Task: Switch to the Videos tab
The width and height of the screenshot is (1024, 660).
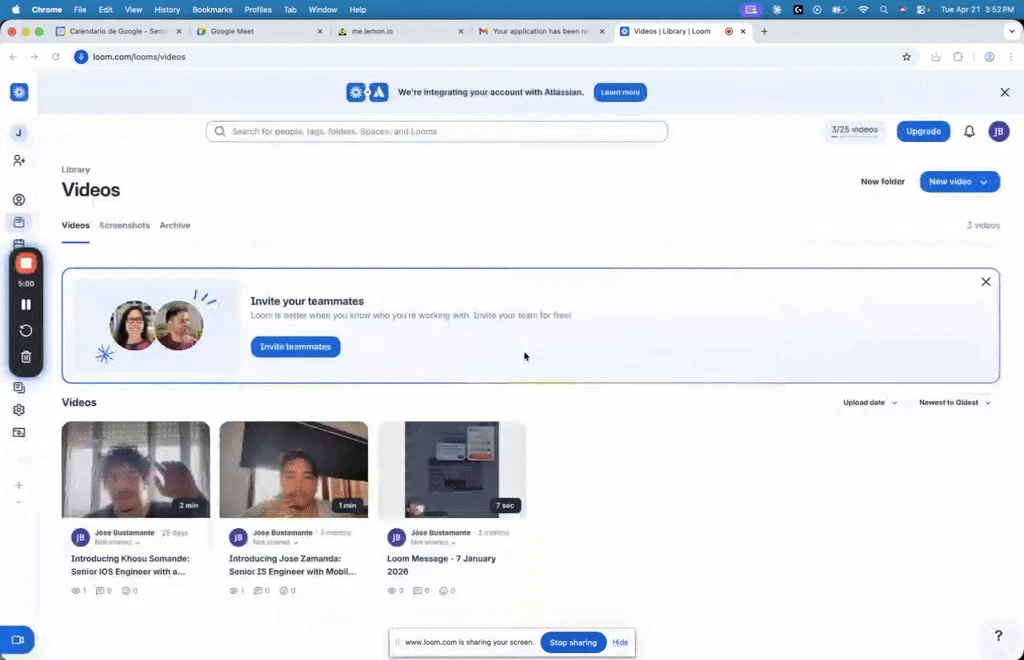Action: pos(76,225)
